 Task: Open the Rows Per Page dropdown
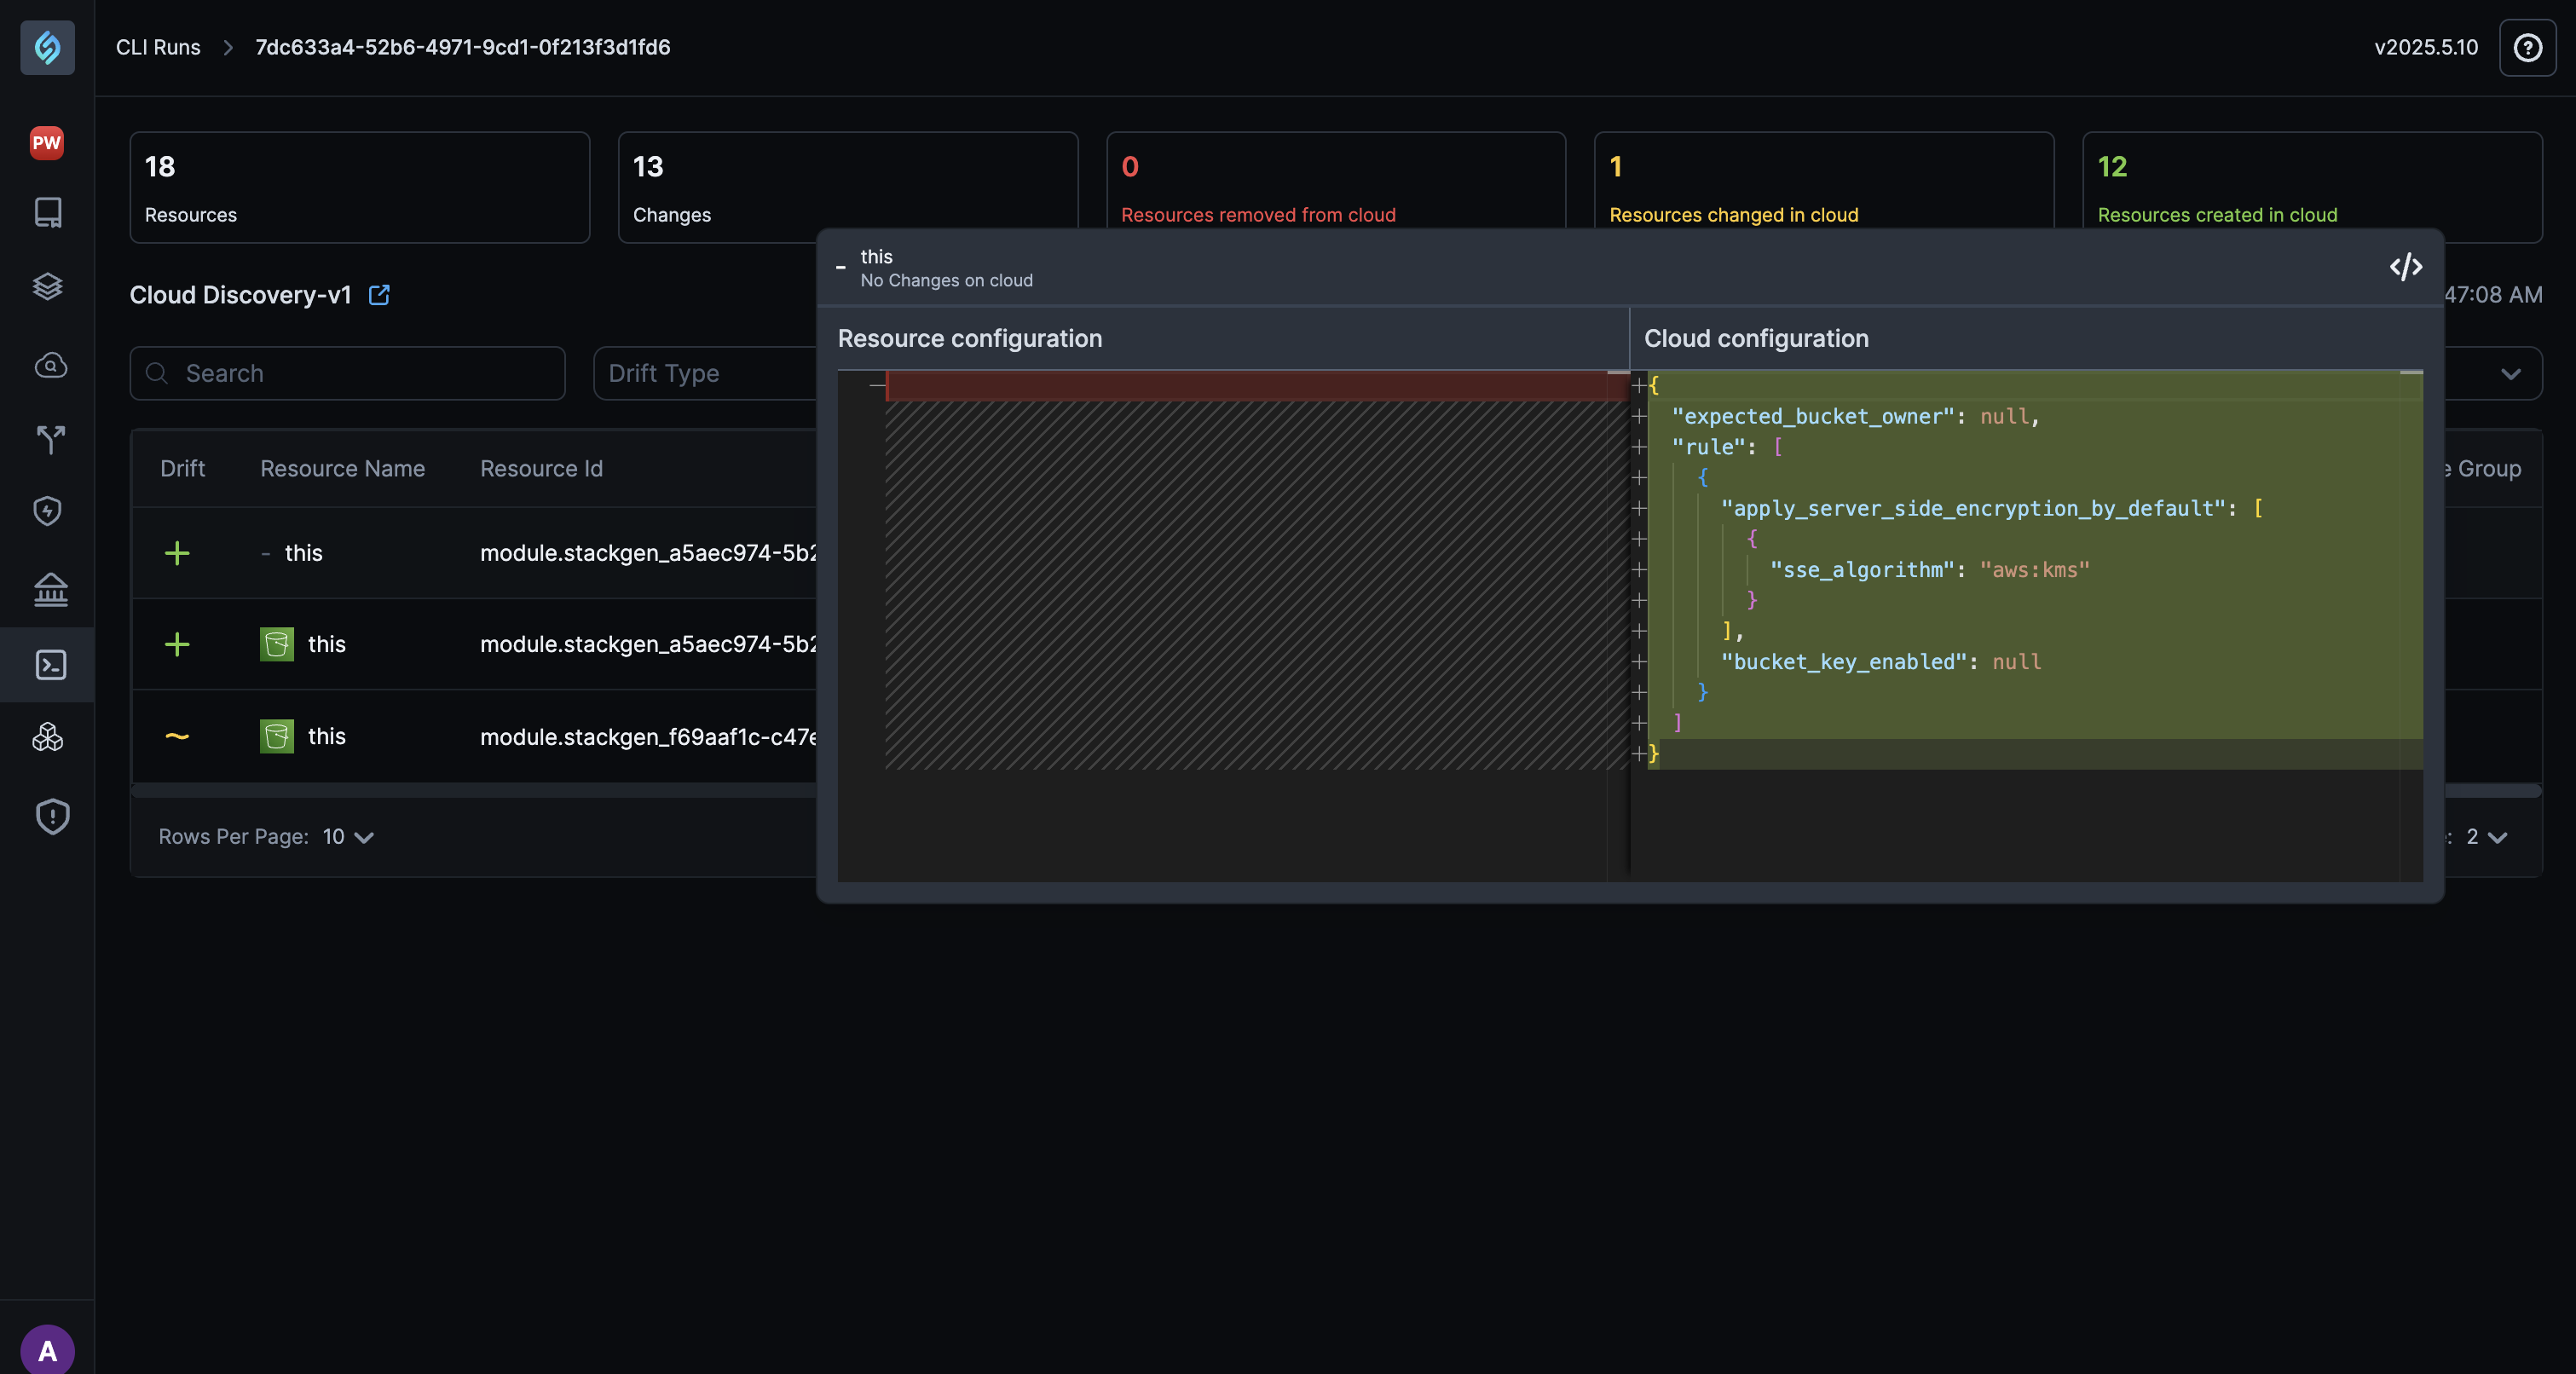click(348, 837)
